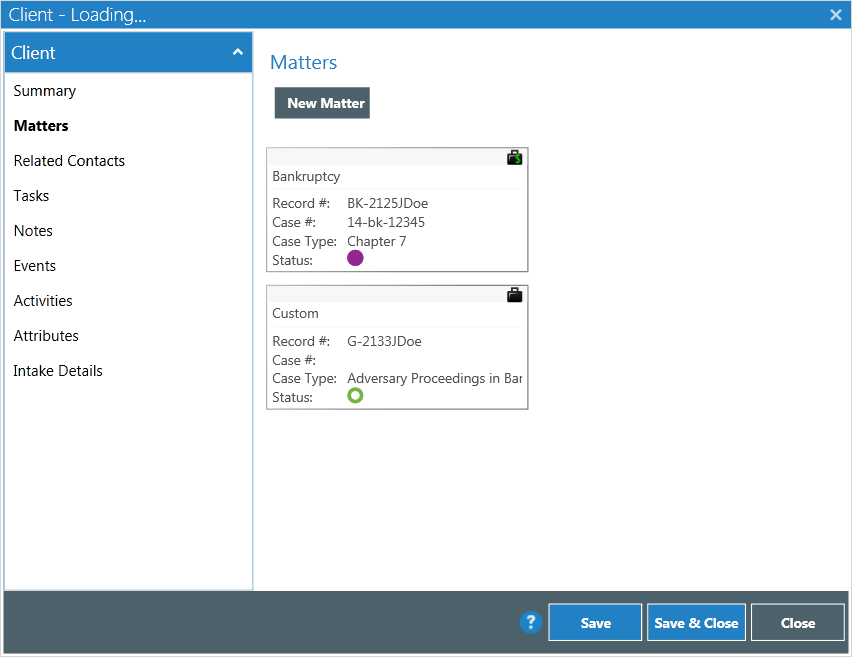Save the client record
Screen dimensions: 852x657
(594, 622)
